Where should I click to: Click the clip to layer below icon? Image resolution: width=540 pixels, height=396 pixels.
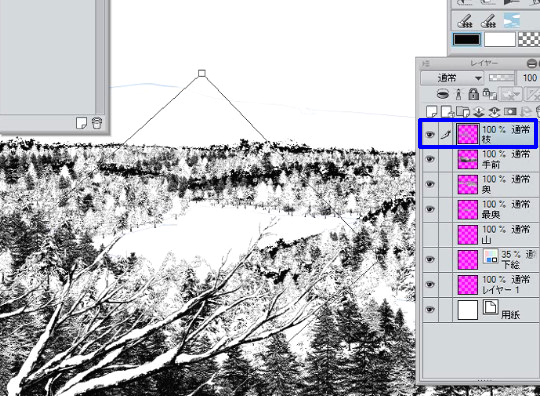(x=443, y=94)
